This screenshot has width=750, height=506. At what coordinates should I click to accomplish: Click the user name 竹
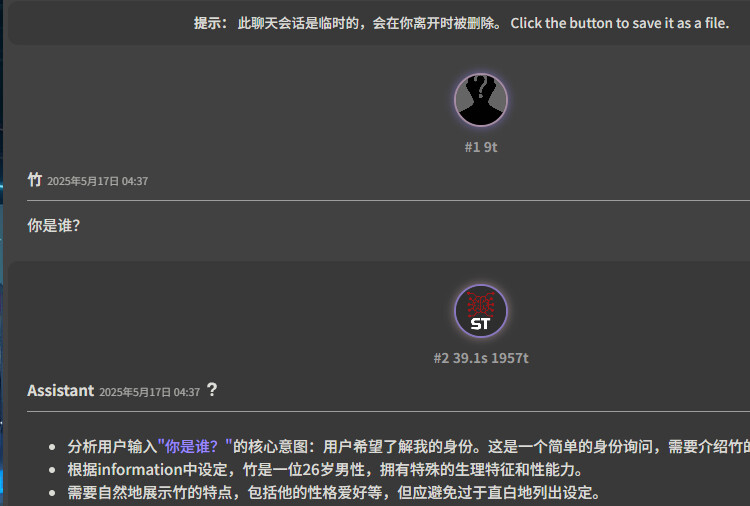coord(34,180)
